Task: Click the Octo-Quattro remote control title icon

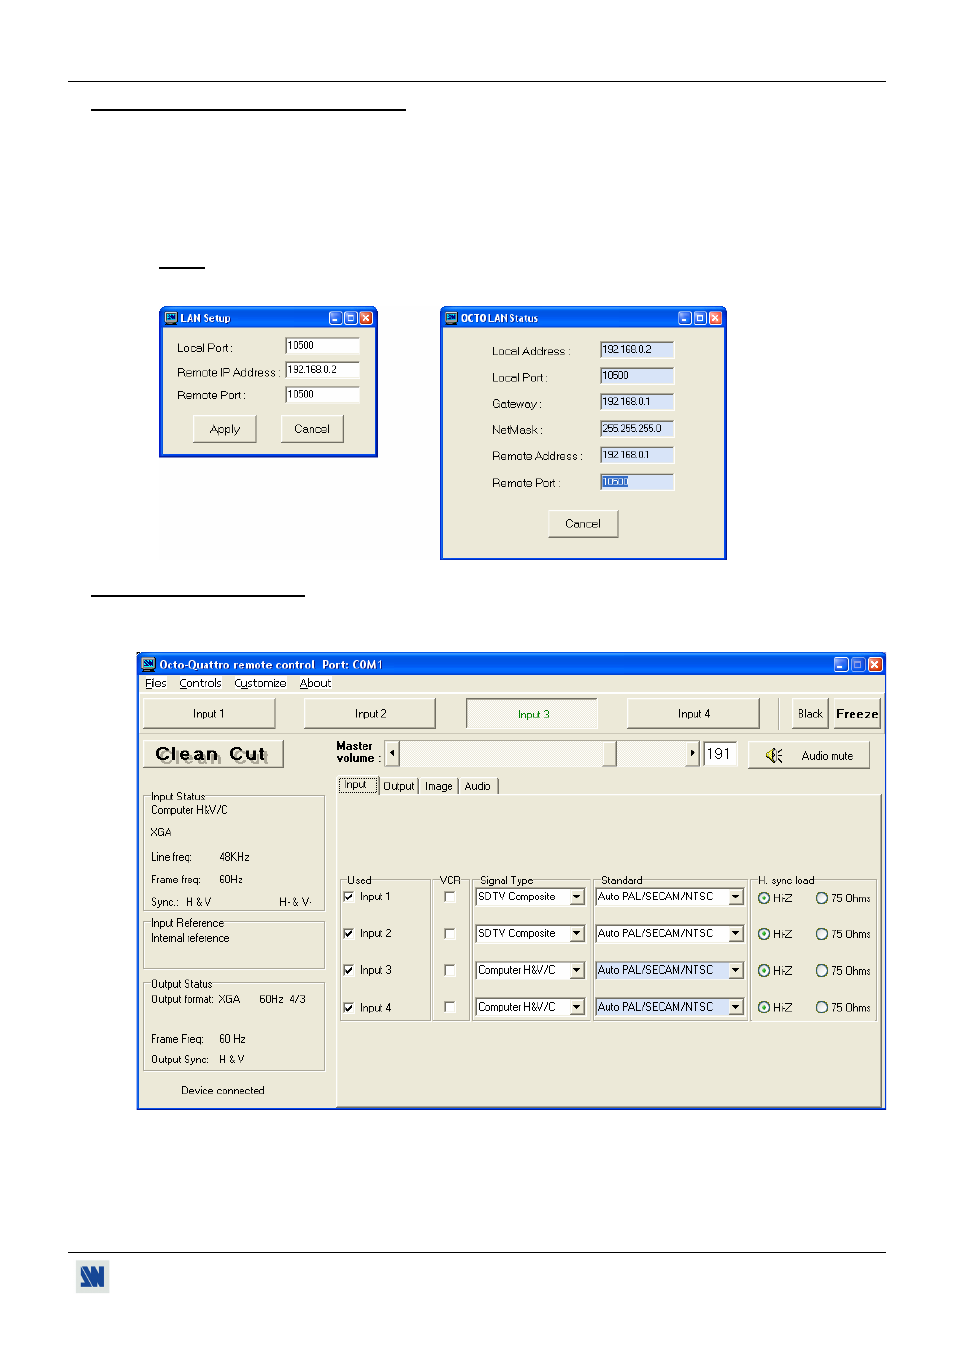Action: [x=149, y=664]
